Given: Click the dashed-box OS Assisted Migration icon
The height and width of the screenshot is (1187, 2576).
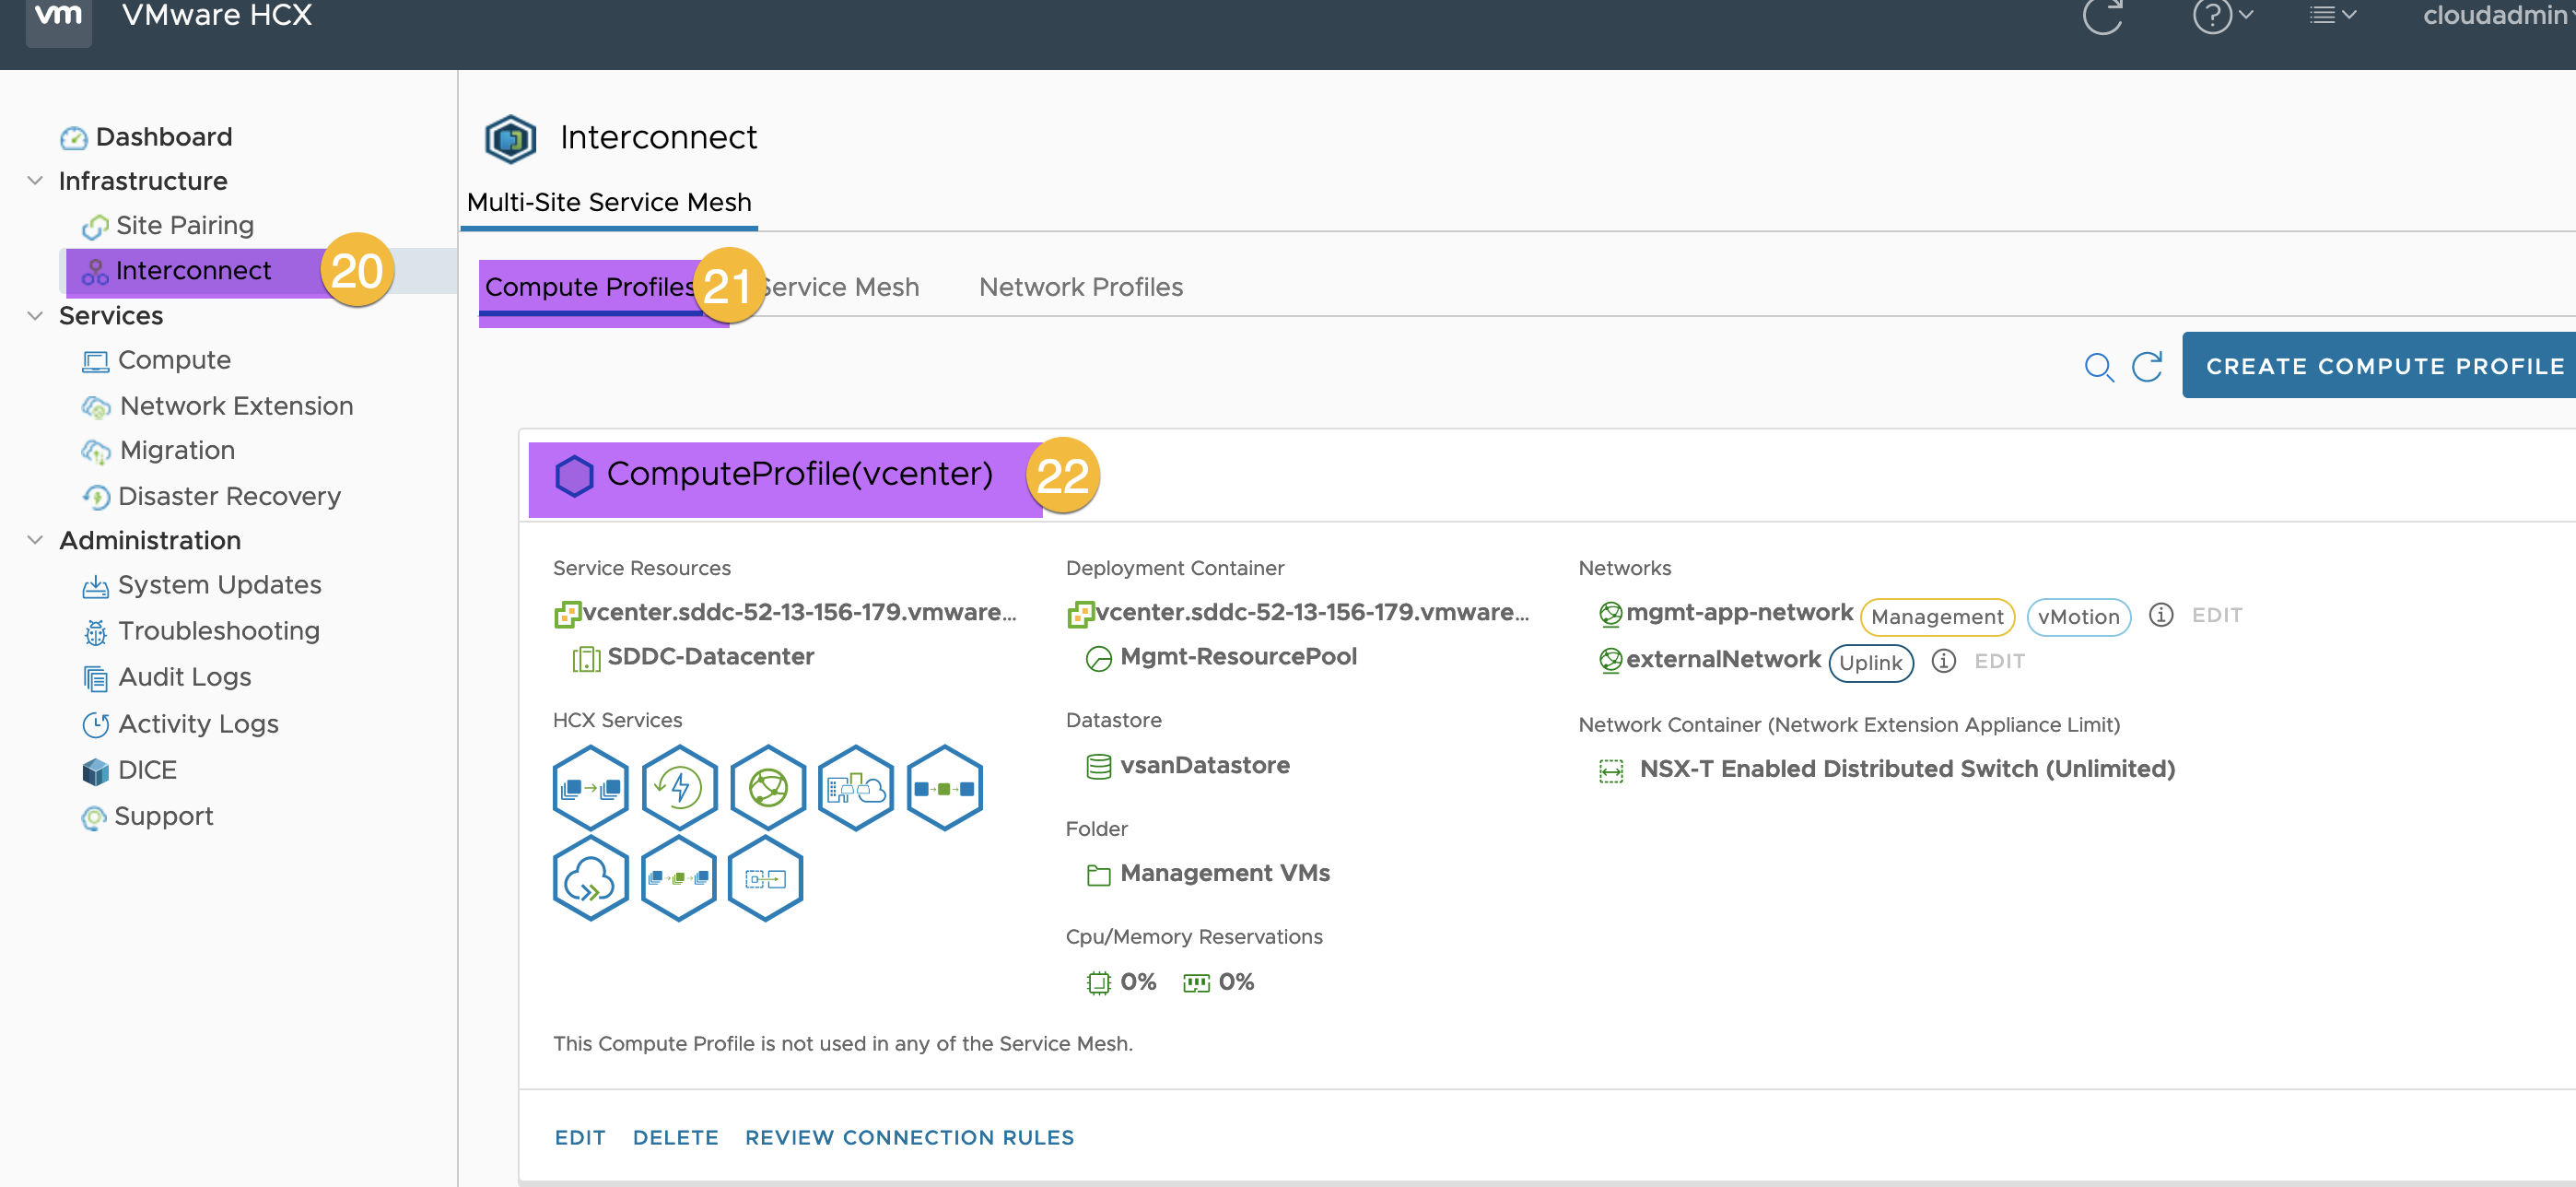Looking at the screenshot, I should [766, 878].
